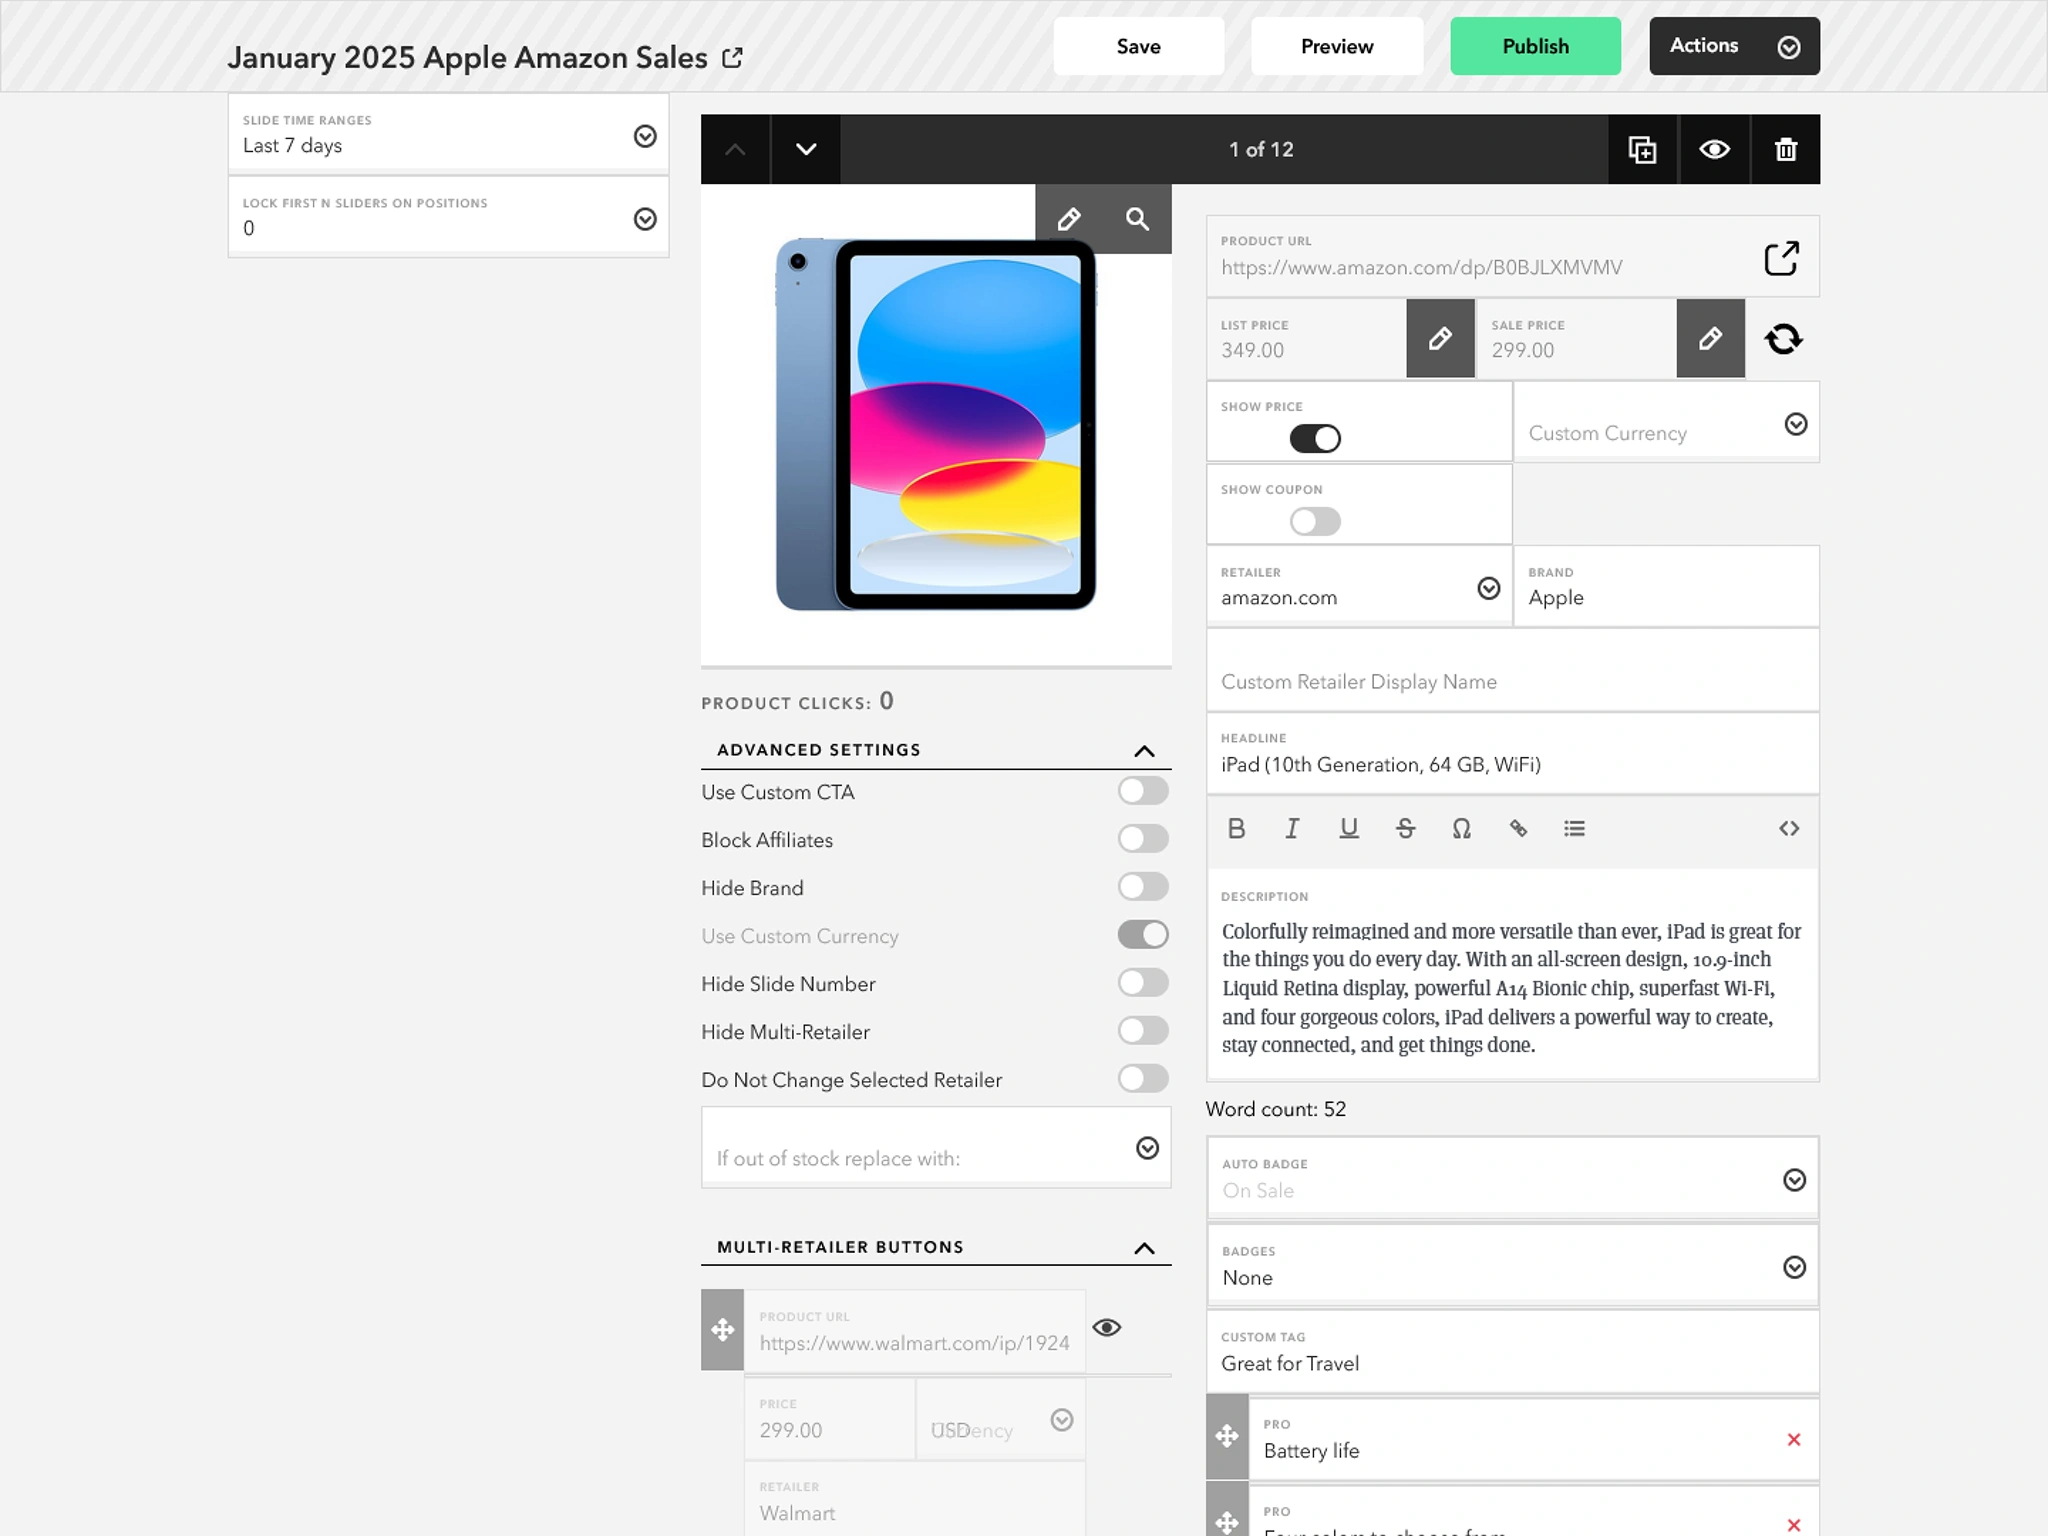Enable the Hide Brand switch
Image resolution: width=2048 pixels, height=1536 pixels.
point(1142,887)
